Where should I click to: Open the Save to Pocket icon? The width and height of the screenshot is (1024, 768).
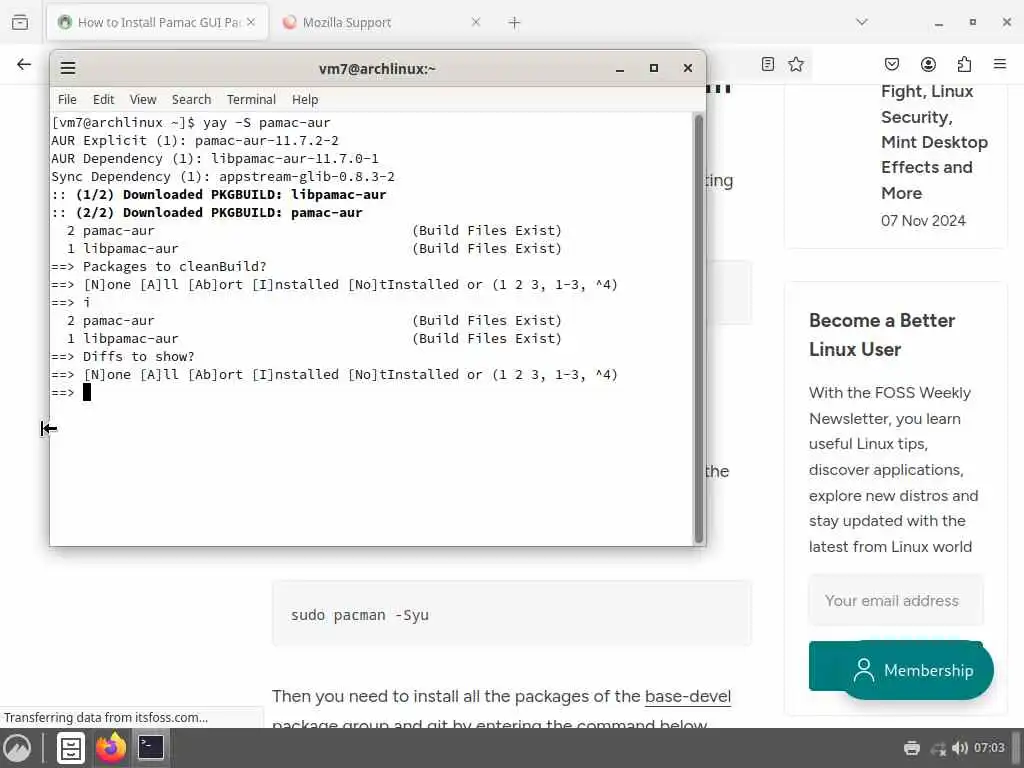(x=891, y=64)
